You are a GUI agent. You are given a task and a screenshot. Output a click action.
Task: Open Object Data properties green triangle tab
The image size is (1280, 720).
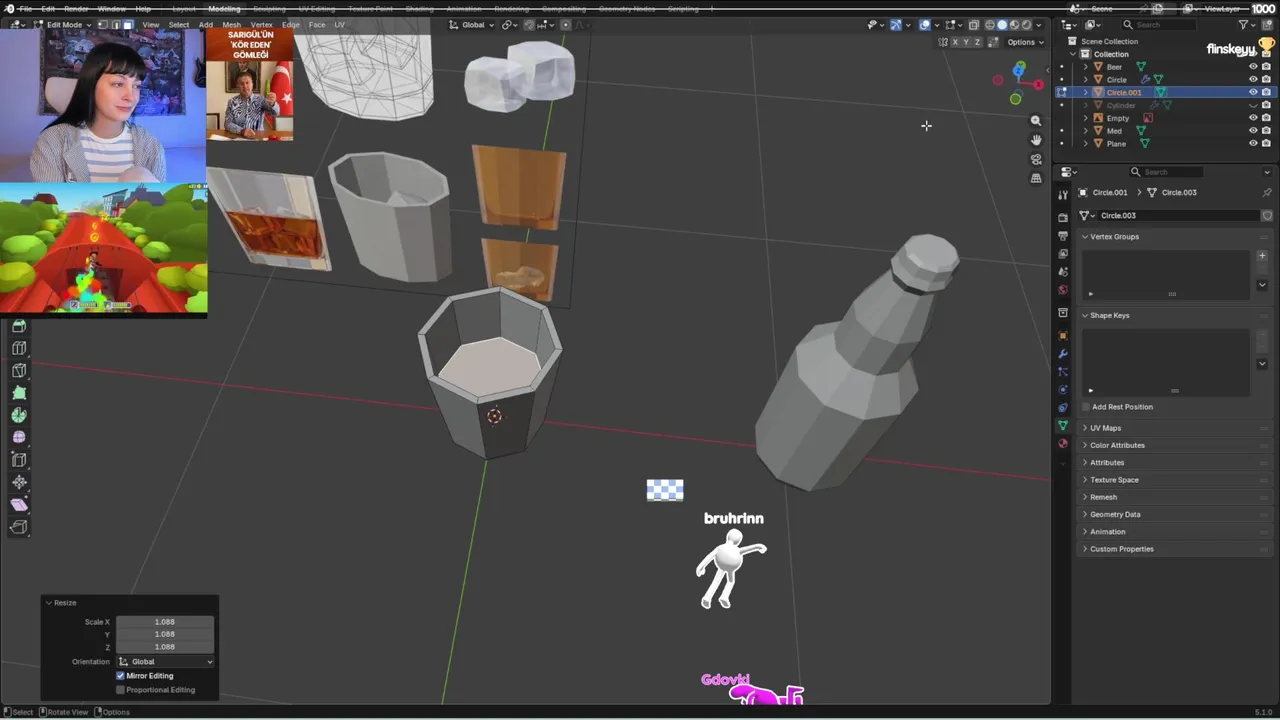point(1063,425)
